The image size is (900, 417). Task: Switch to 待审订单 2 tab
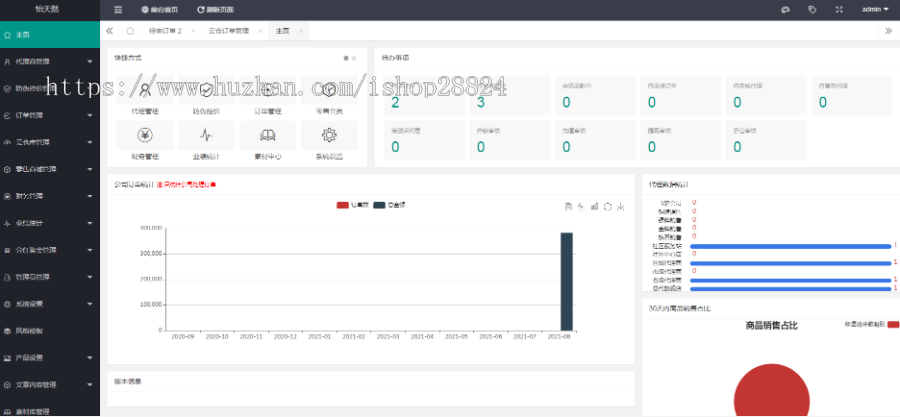165,31
